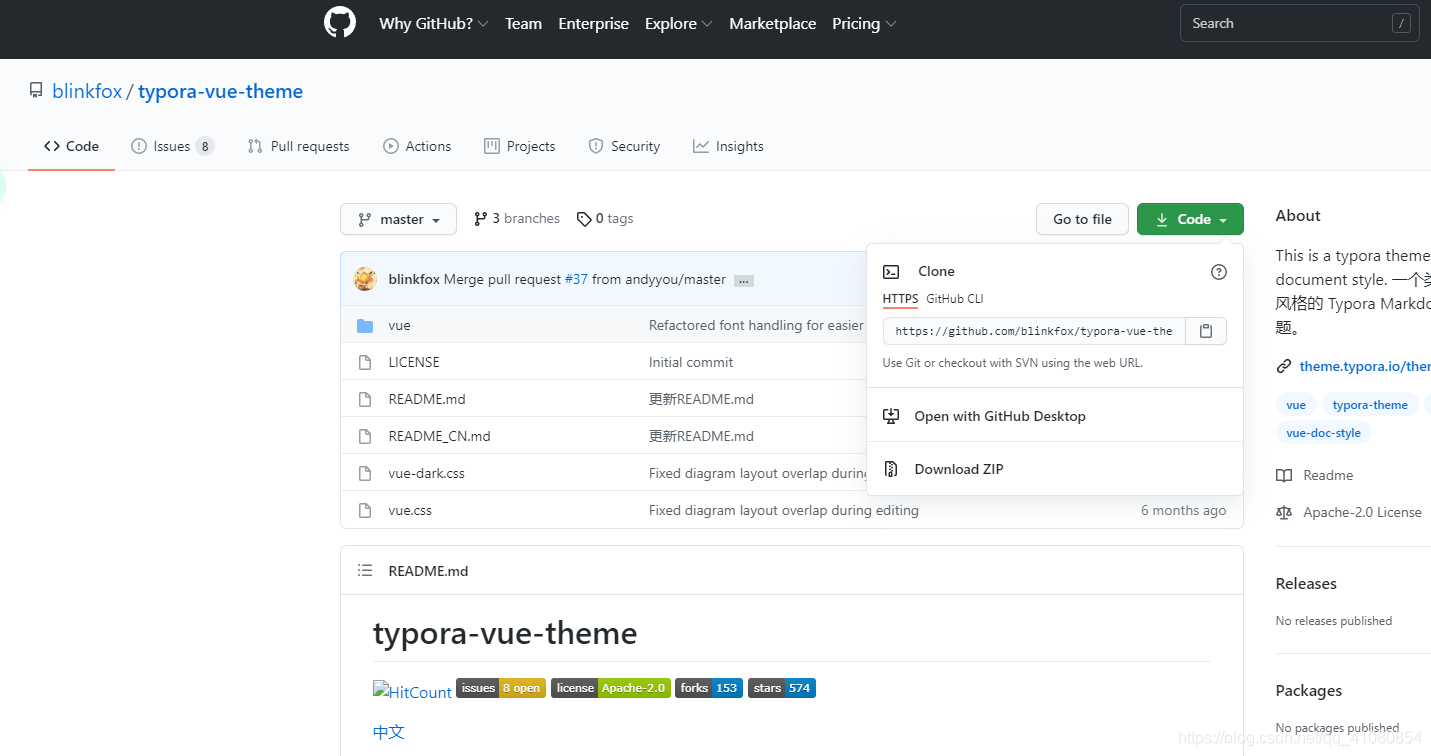Image resolution: width=1431 pixels, height=756 pixels.
Task: Open the Actions tab
Action: [x=417, y=146]
